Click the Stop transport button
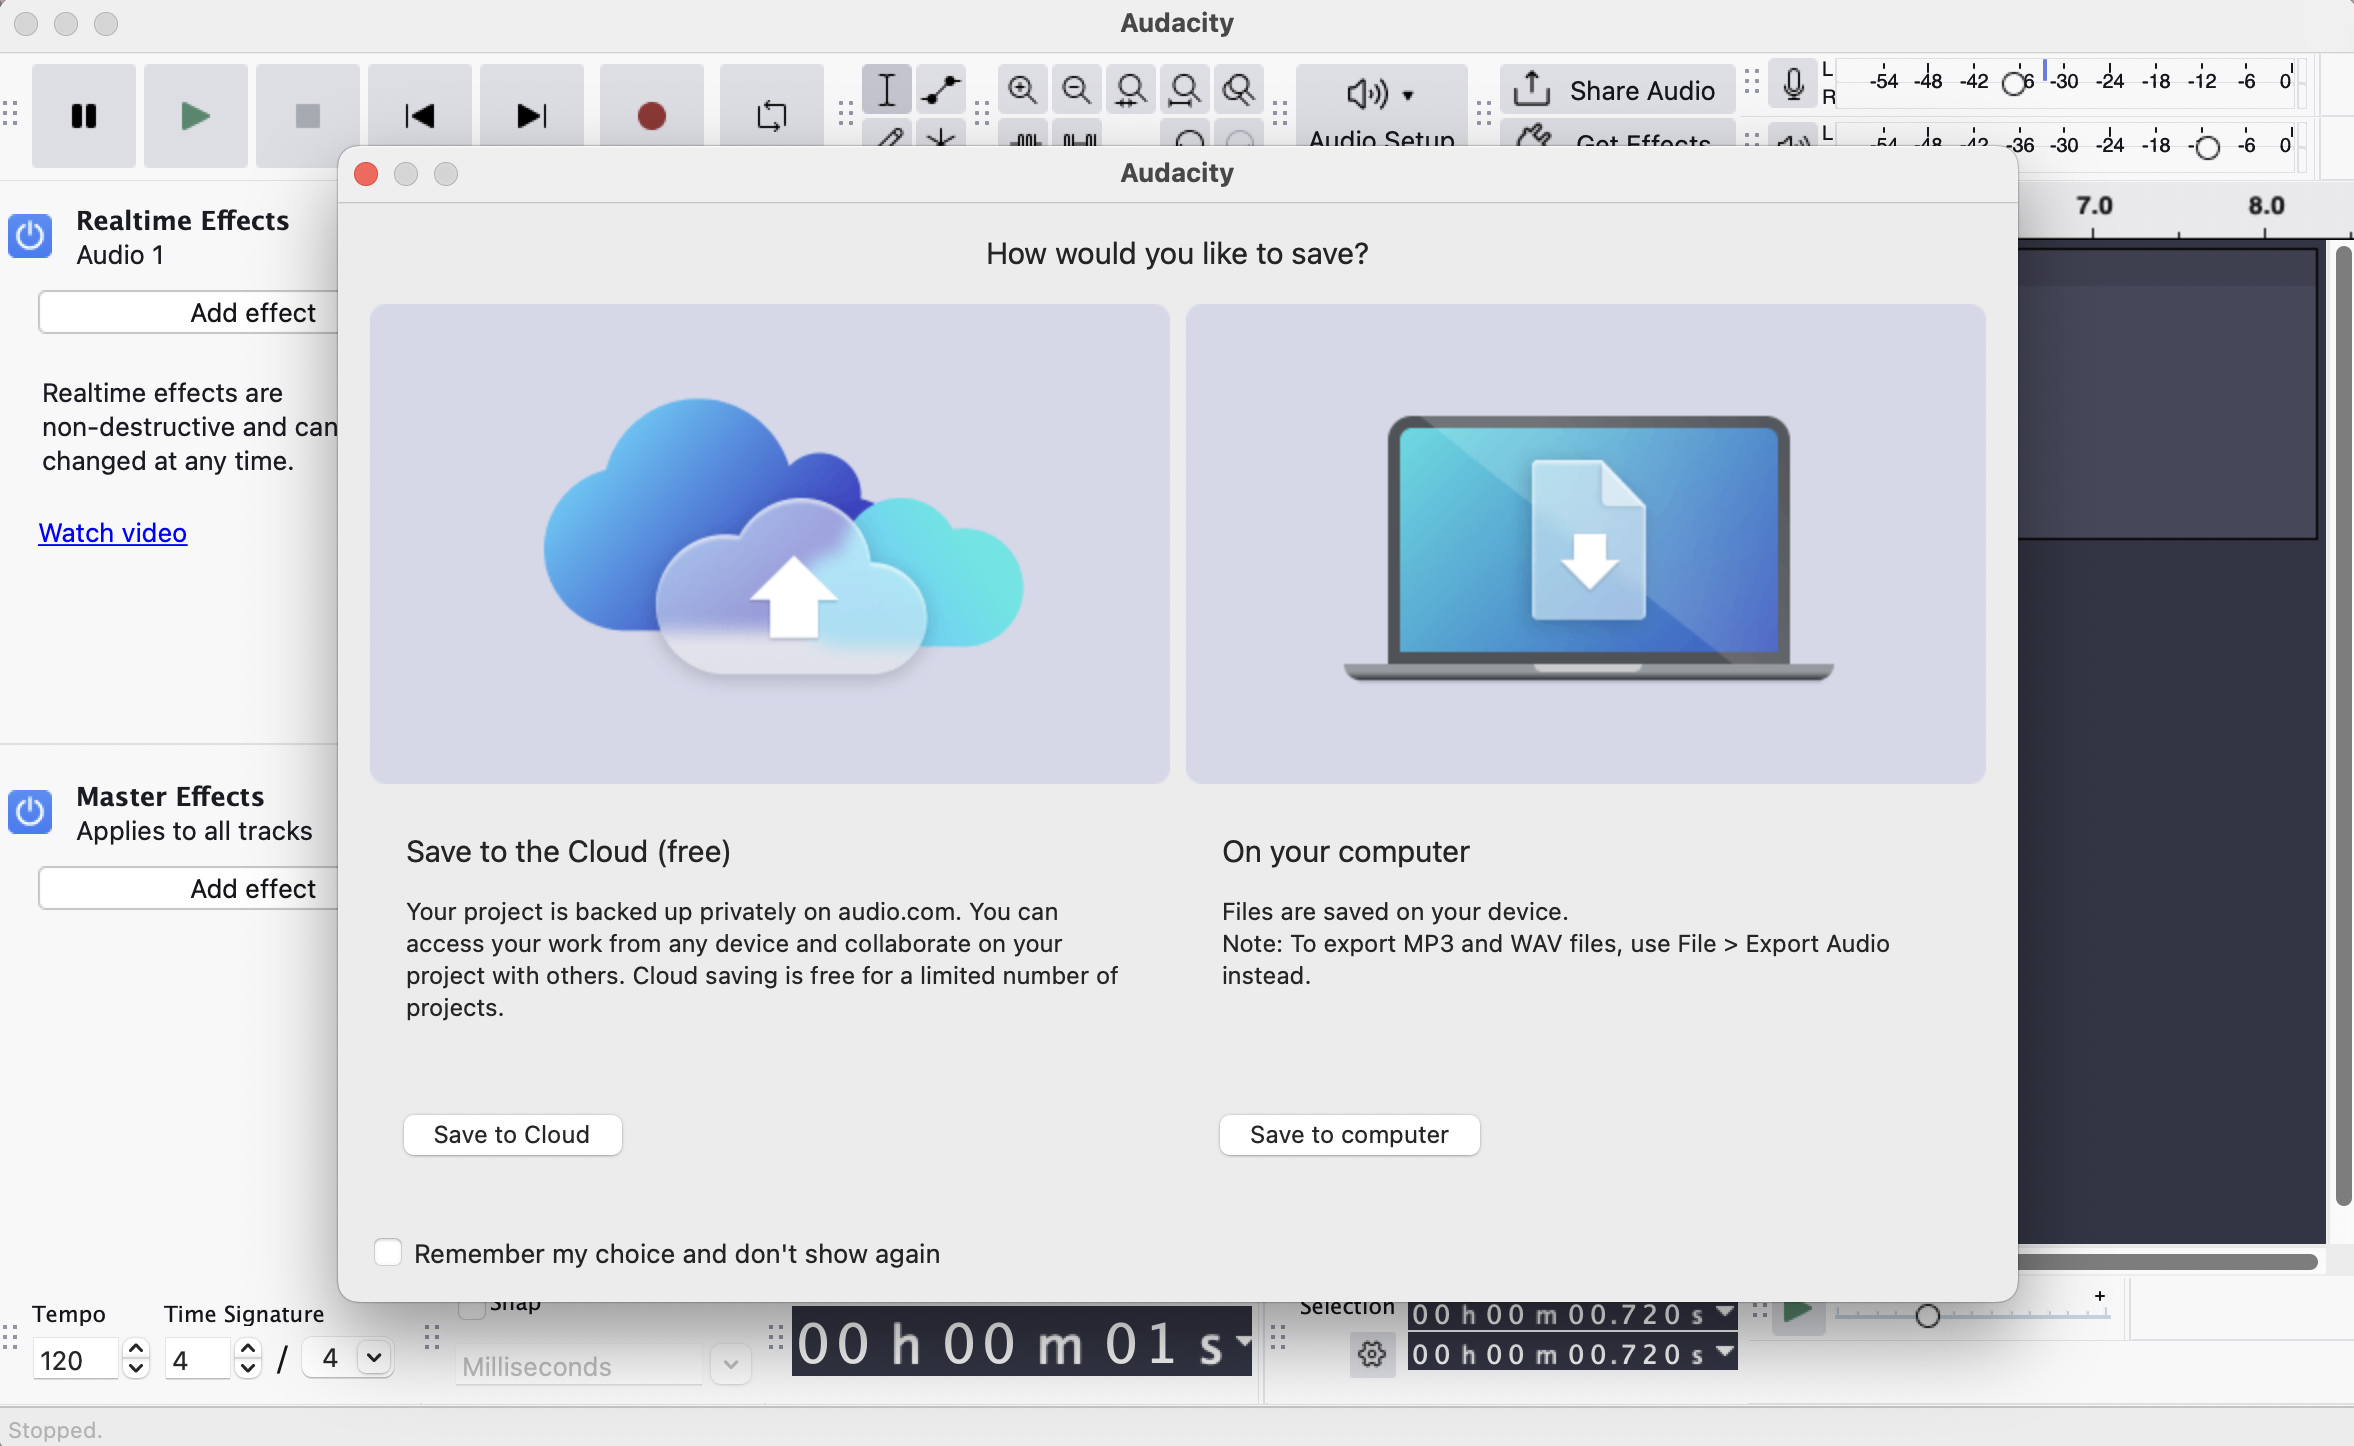The height and width of the screenshot is (1446, 2354). click(308, 116)
